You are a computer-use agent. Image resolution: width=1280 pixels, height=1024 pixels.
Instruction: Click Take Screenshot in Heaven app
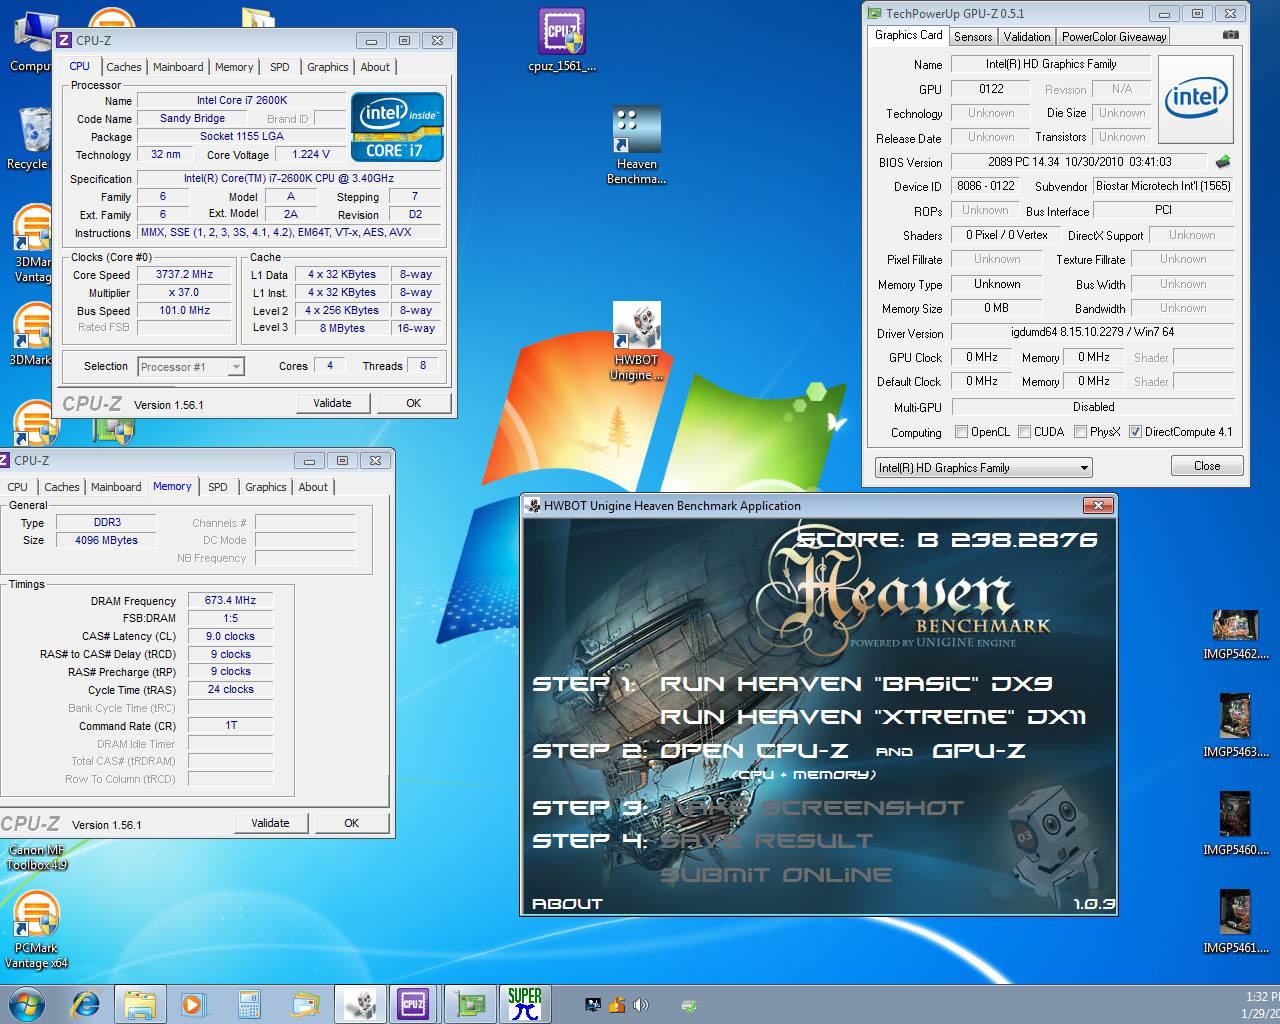(x=812, y=808)
